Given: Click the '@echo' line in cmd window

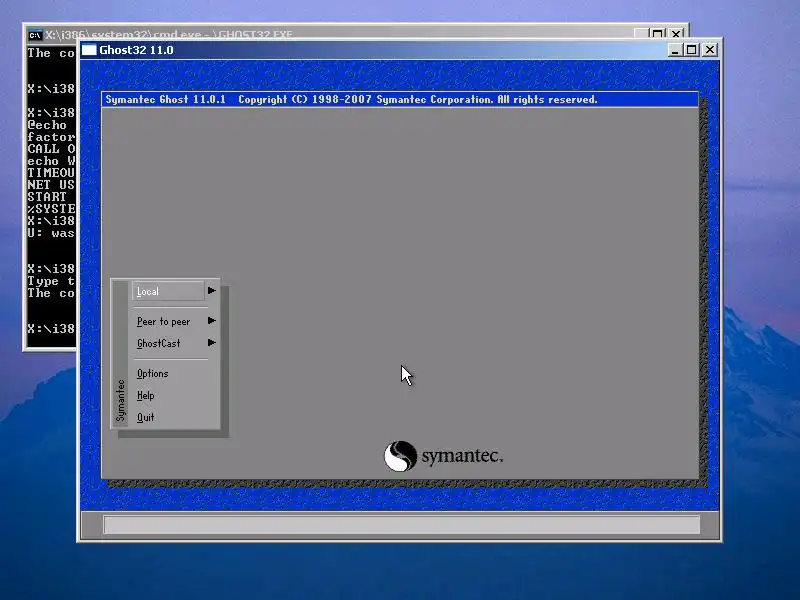Looking at the screenshot, I should [47, 125].
